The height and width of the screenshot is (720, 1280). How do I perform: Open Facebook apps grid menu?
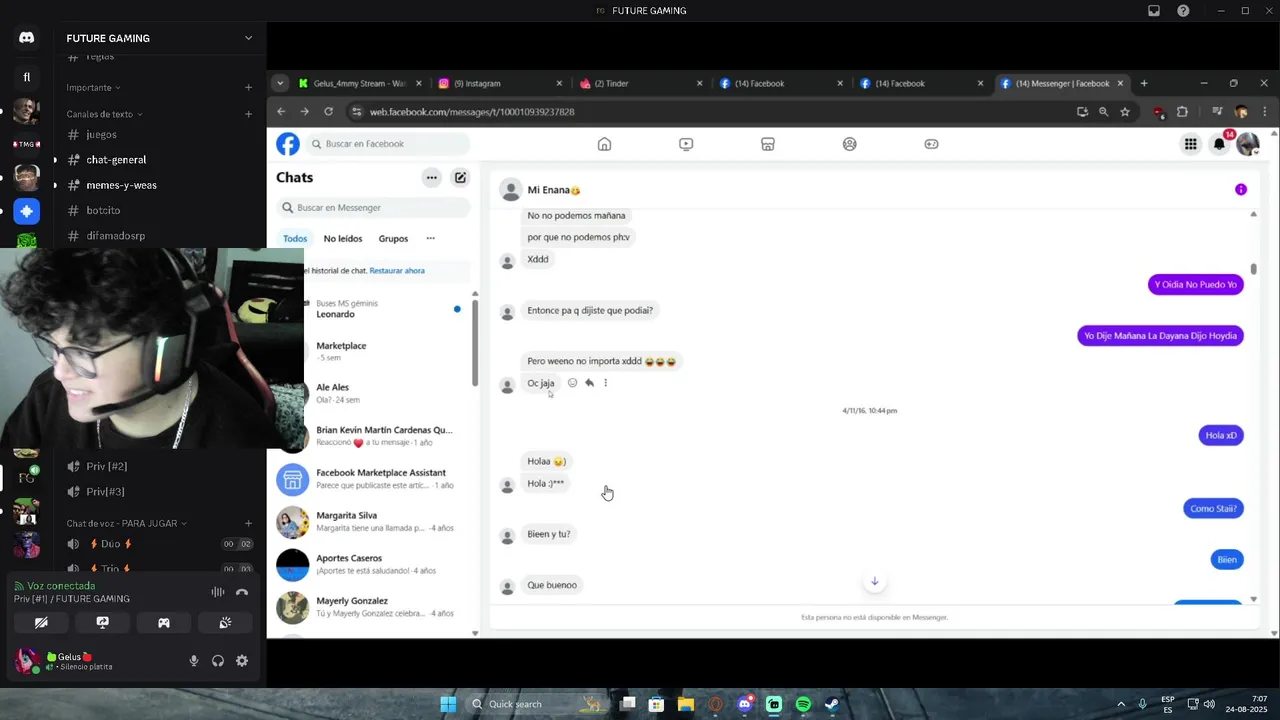pyautogui.click(x=1190, y=144)
